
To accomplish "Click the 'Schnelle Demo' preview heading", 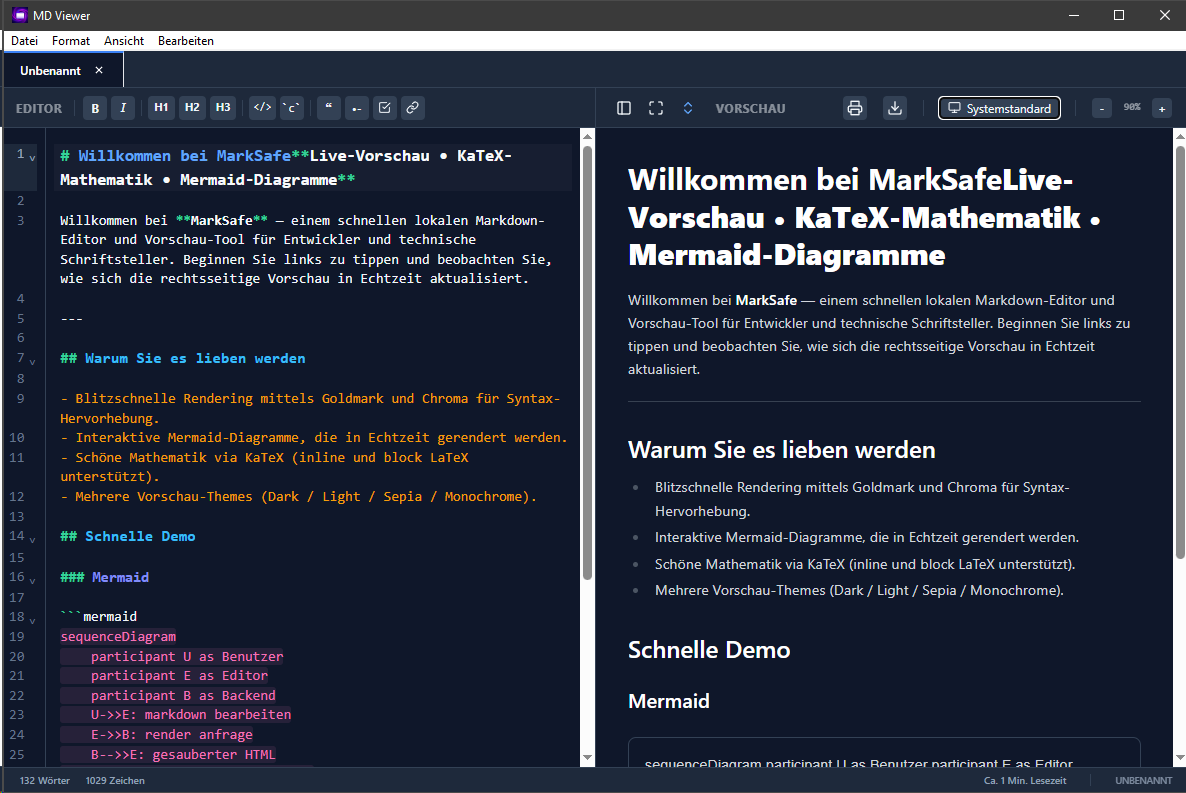I will [709, 650].
